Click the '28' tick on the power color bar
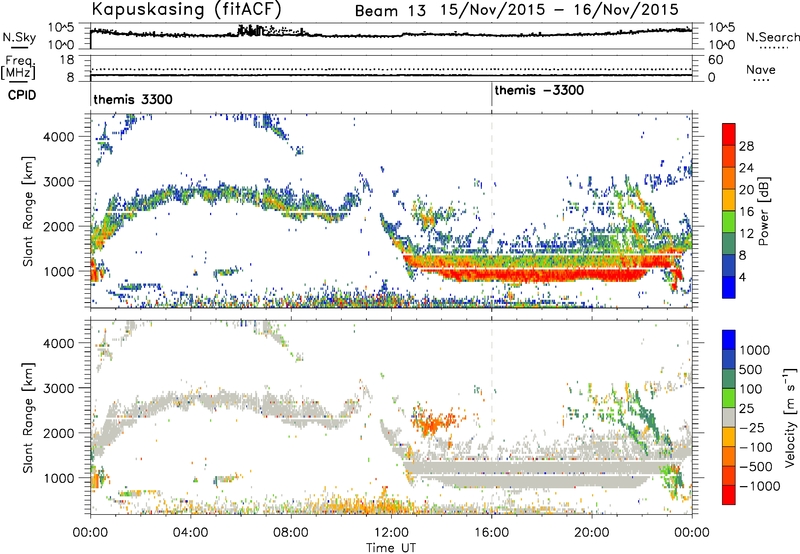Screen dimensions: 800x554 click(x=746, y=146)
